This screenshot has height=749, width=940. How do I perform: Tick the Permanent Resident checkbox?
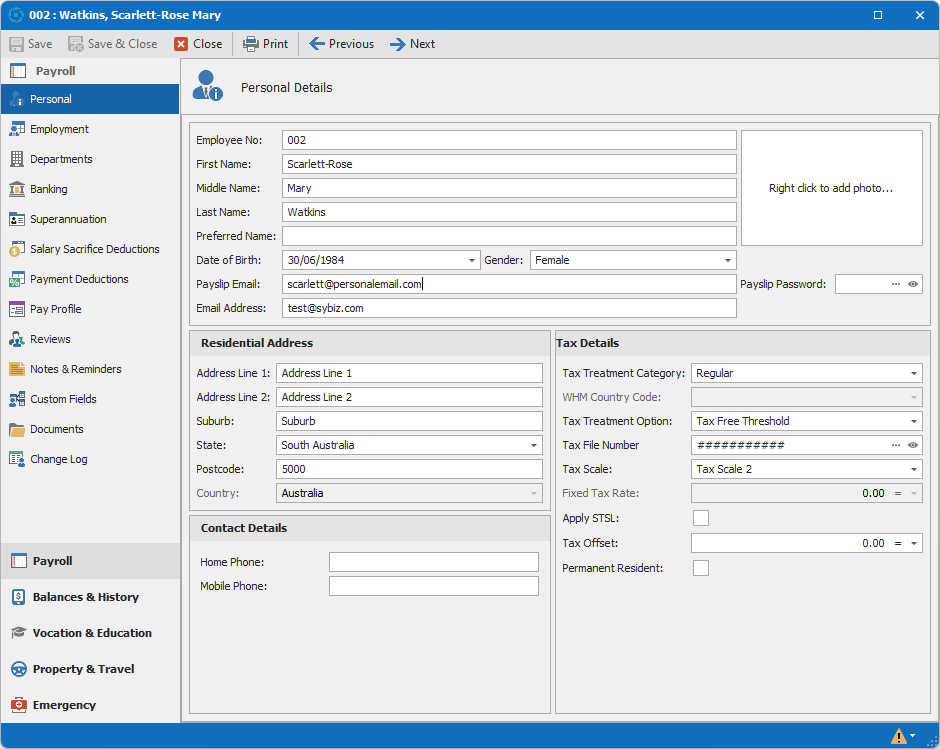tap(701, 568)
